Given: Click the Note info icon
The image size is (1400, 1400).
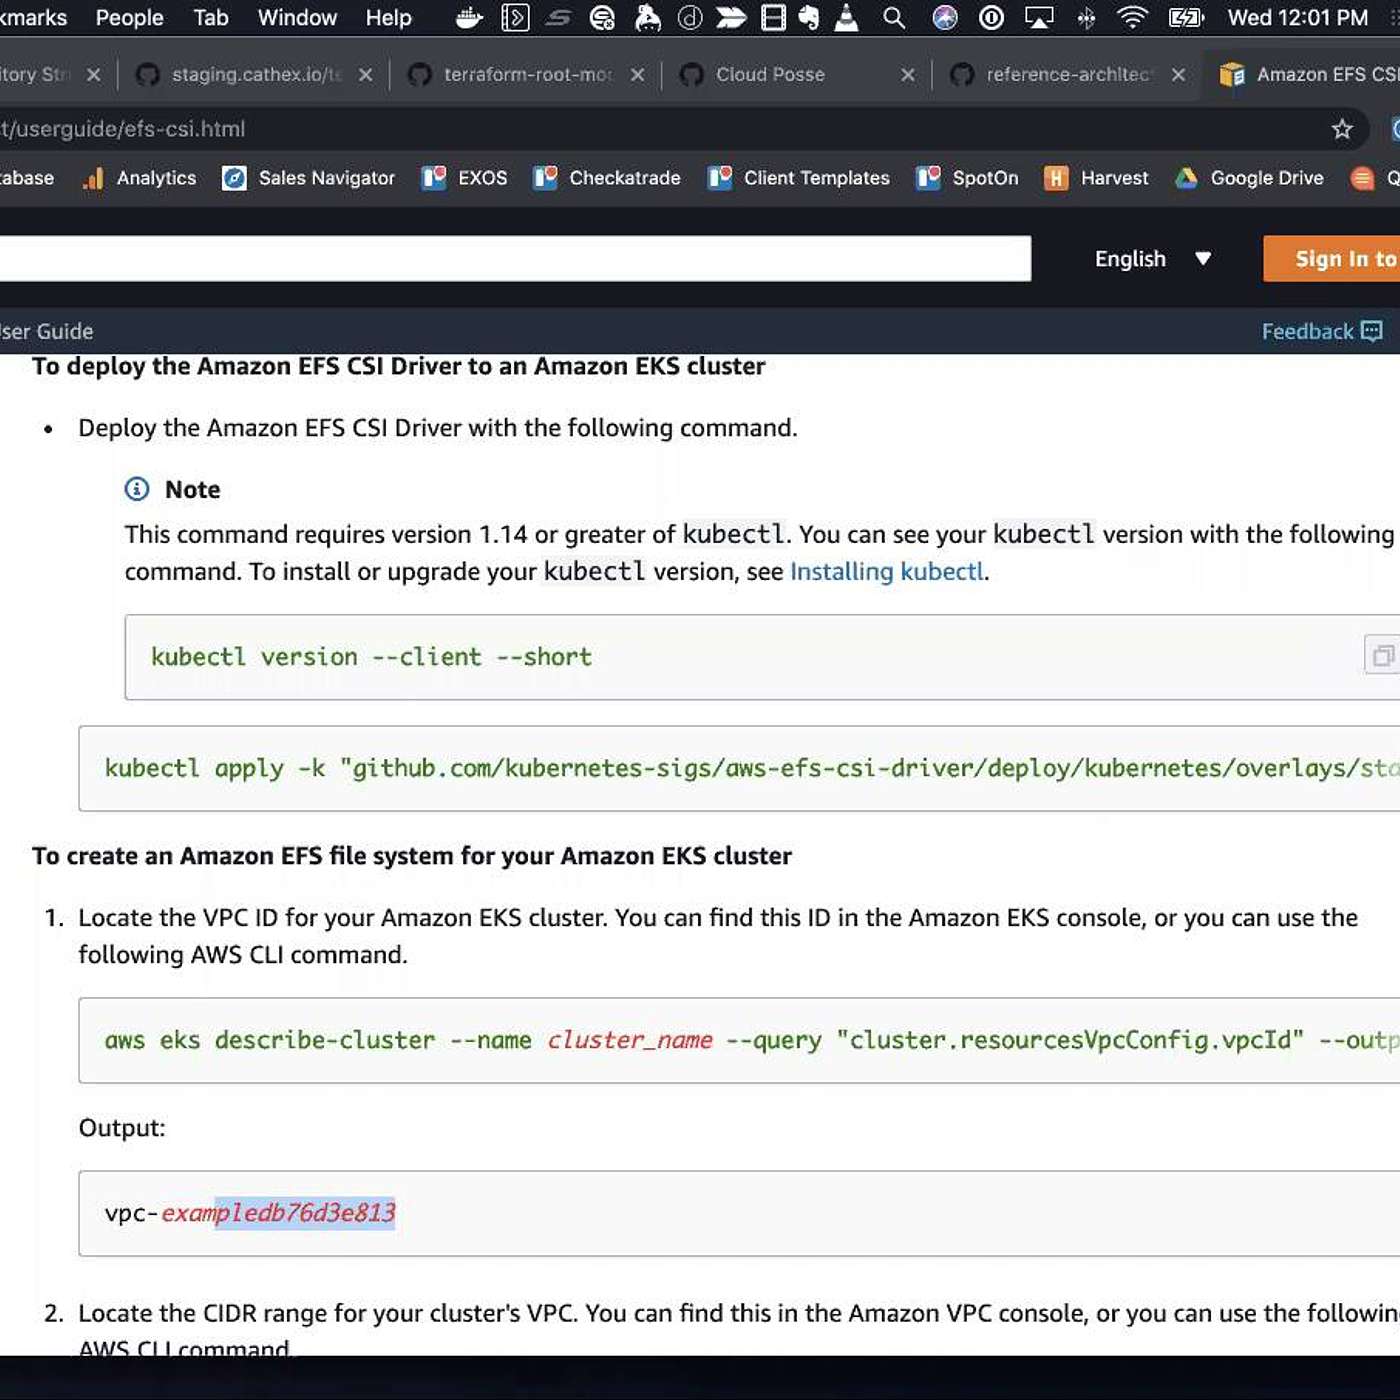Looking at the screenshot, I should pos(137,489).
